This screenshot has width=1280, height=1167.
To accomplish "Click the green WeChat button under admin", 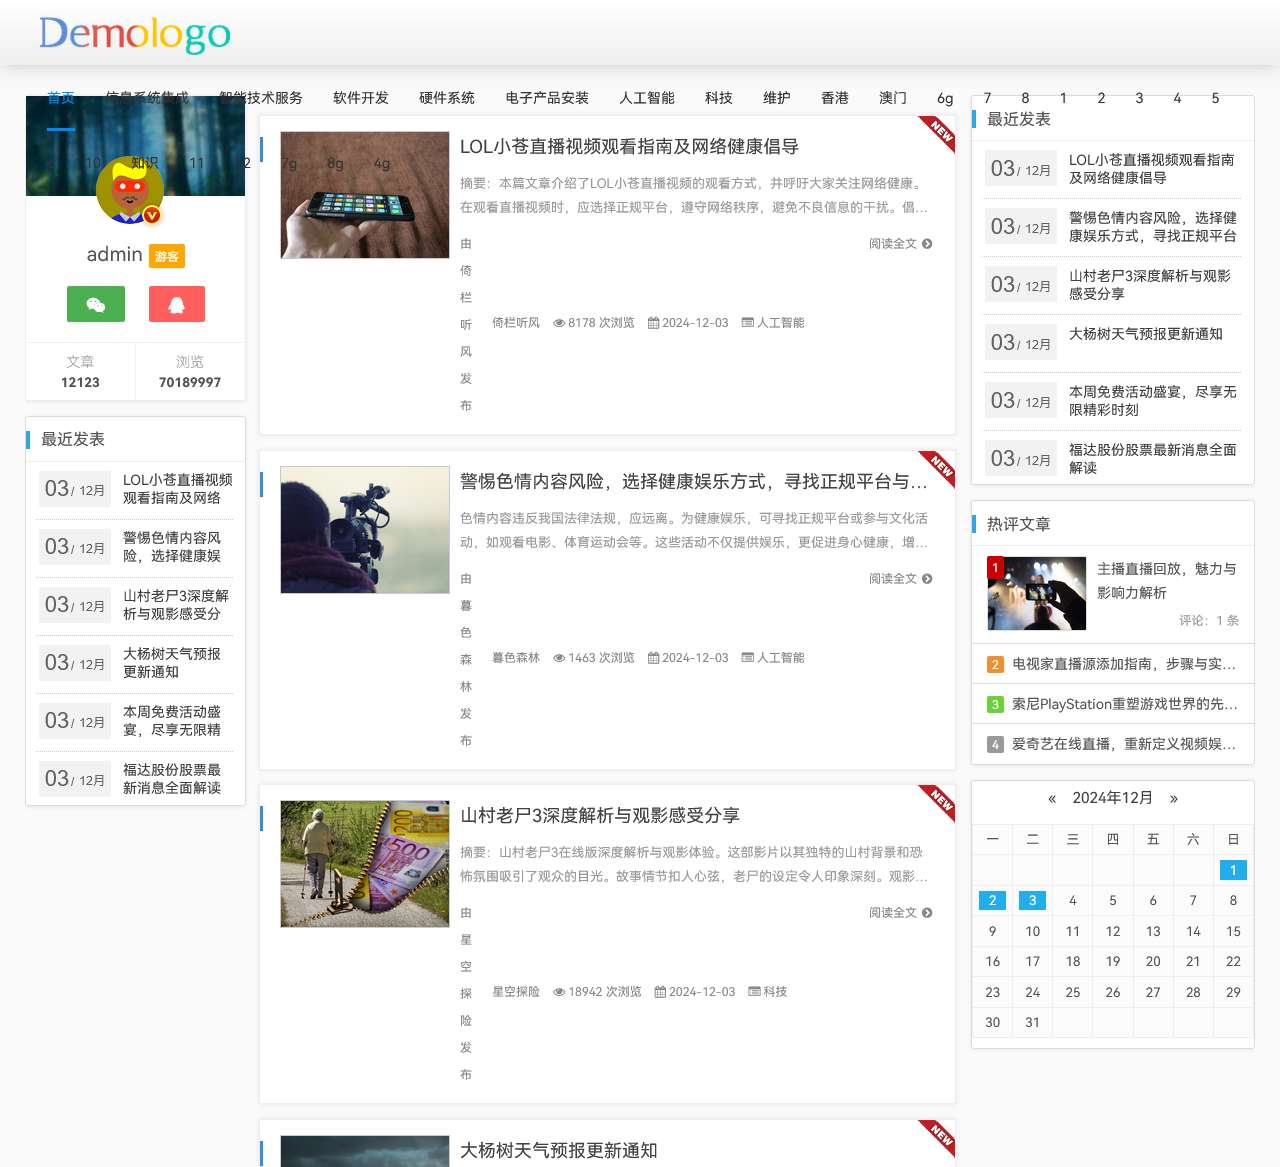I will (96, 304).
